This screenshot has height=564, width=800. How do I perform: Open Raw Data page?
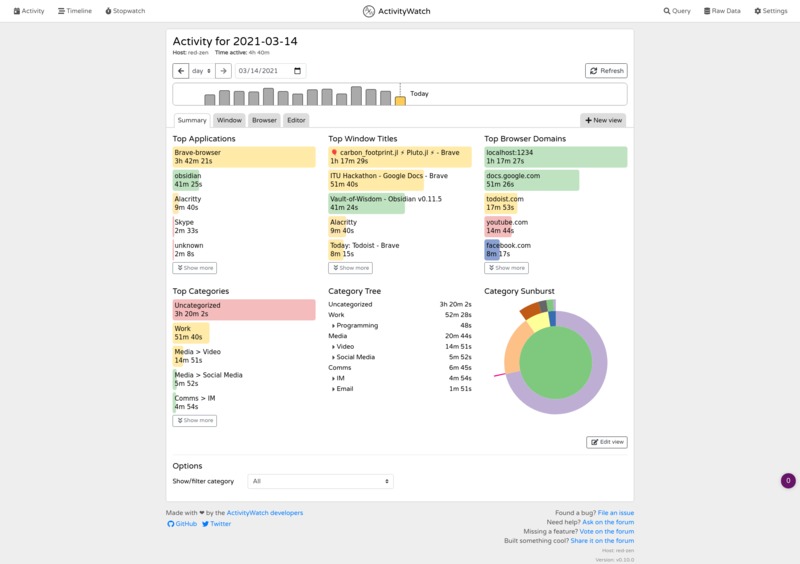point(722,11)
